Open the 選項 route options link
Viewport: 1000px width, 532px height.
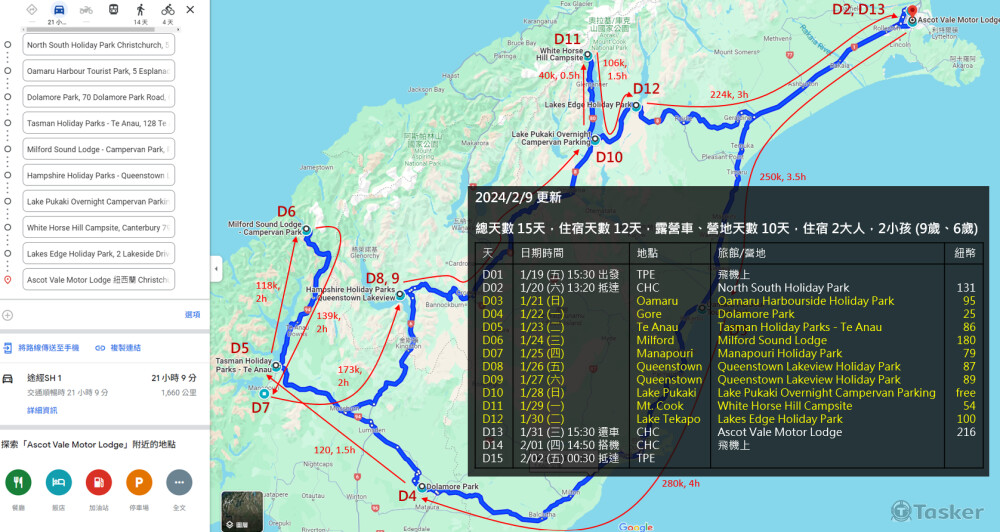tap(193, 315)
